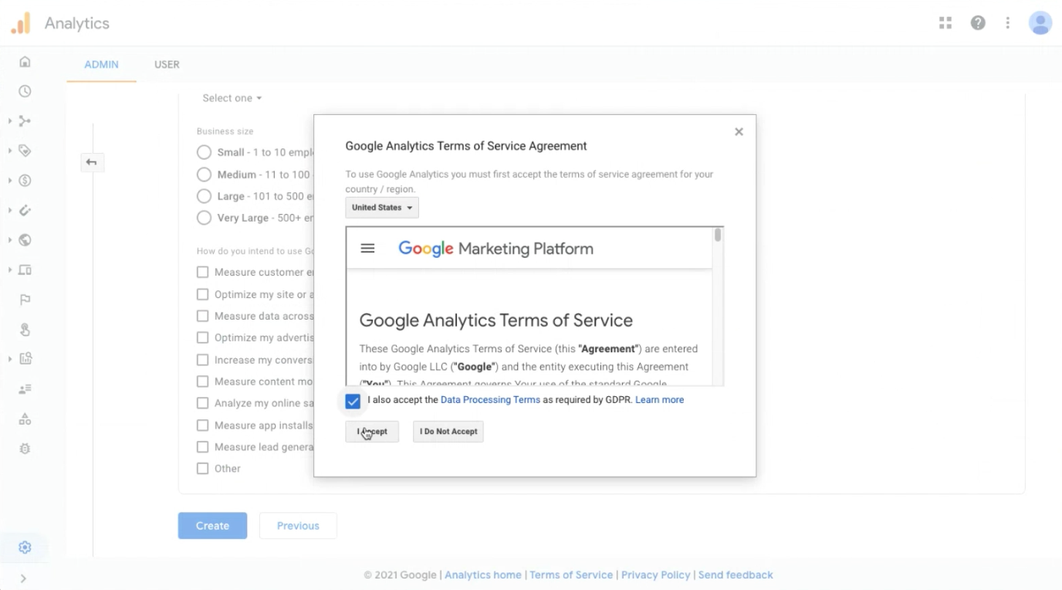Viewport: 1062px width, 590px height.
Task: Open the Monetization dollar sidebar icon
Action: (x=25, y=180)
